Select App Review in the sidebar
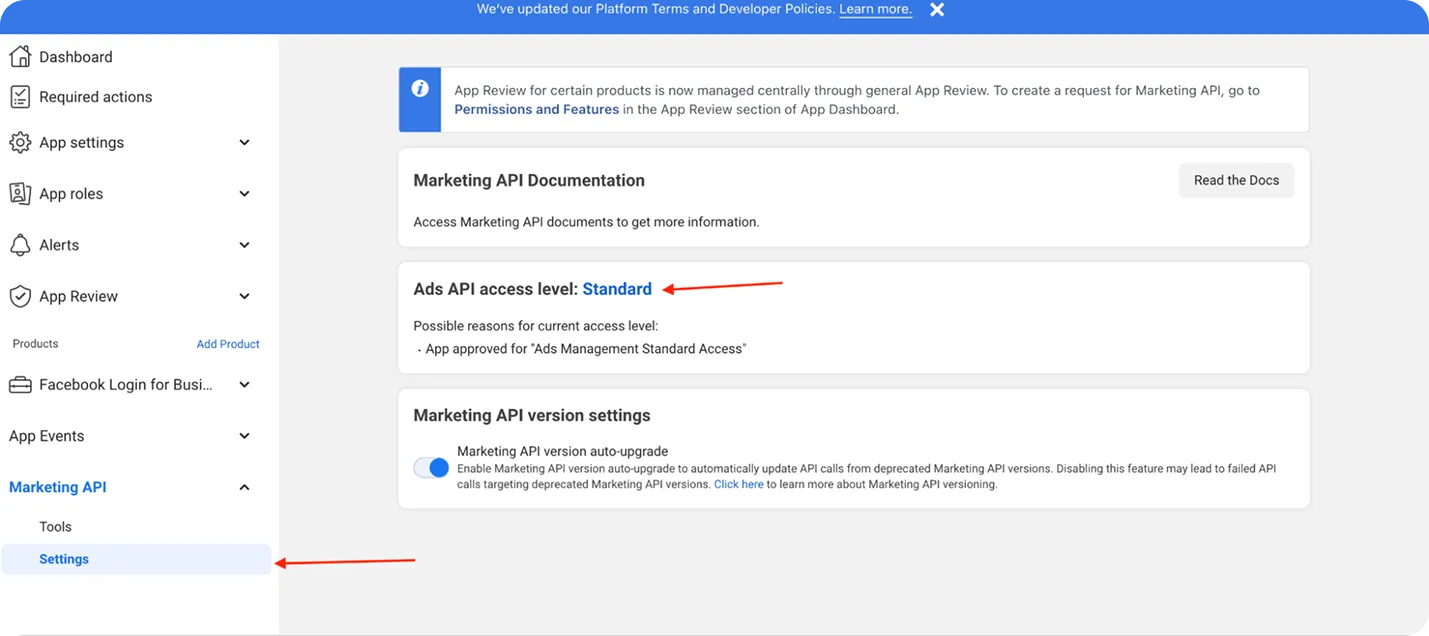 79,297
